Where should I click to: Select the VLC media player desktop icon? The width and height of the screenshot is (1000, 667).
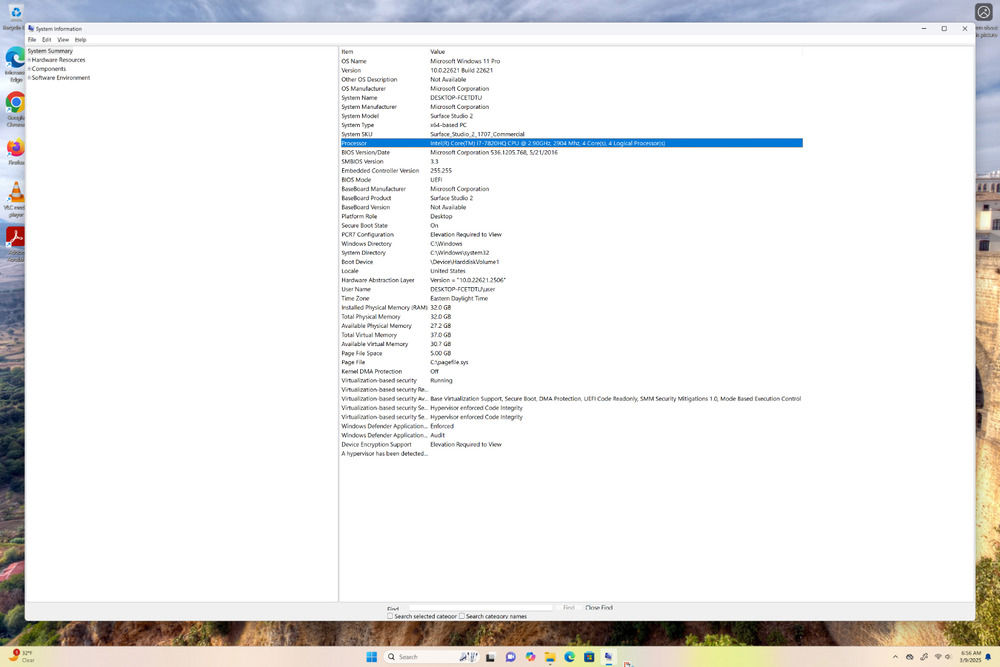click(x=15, y=198)
